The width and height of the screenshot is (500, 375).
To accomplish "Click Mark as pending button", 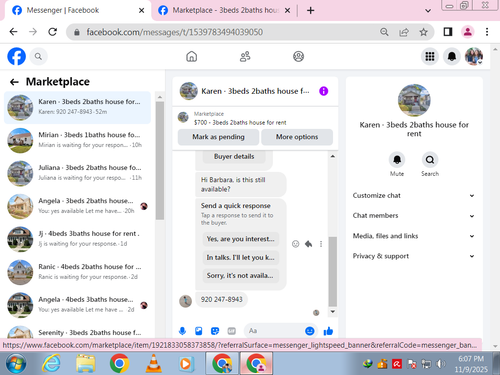I will pos(218,137).
